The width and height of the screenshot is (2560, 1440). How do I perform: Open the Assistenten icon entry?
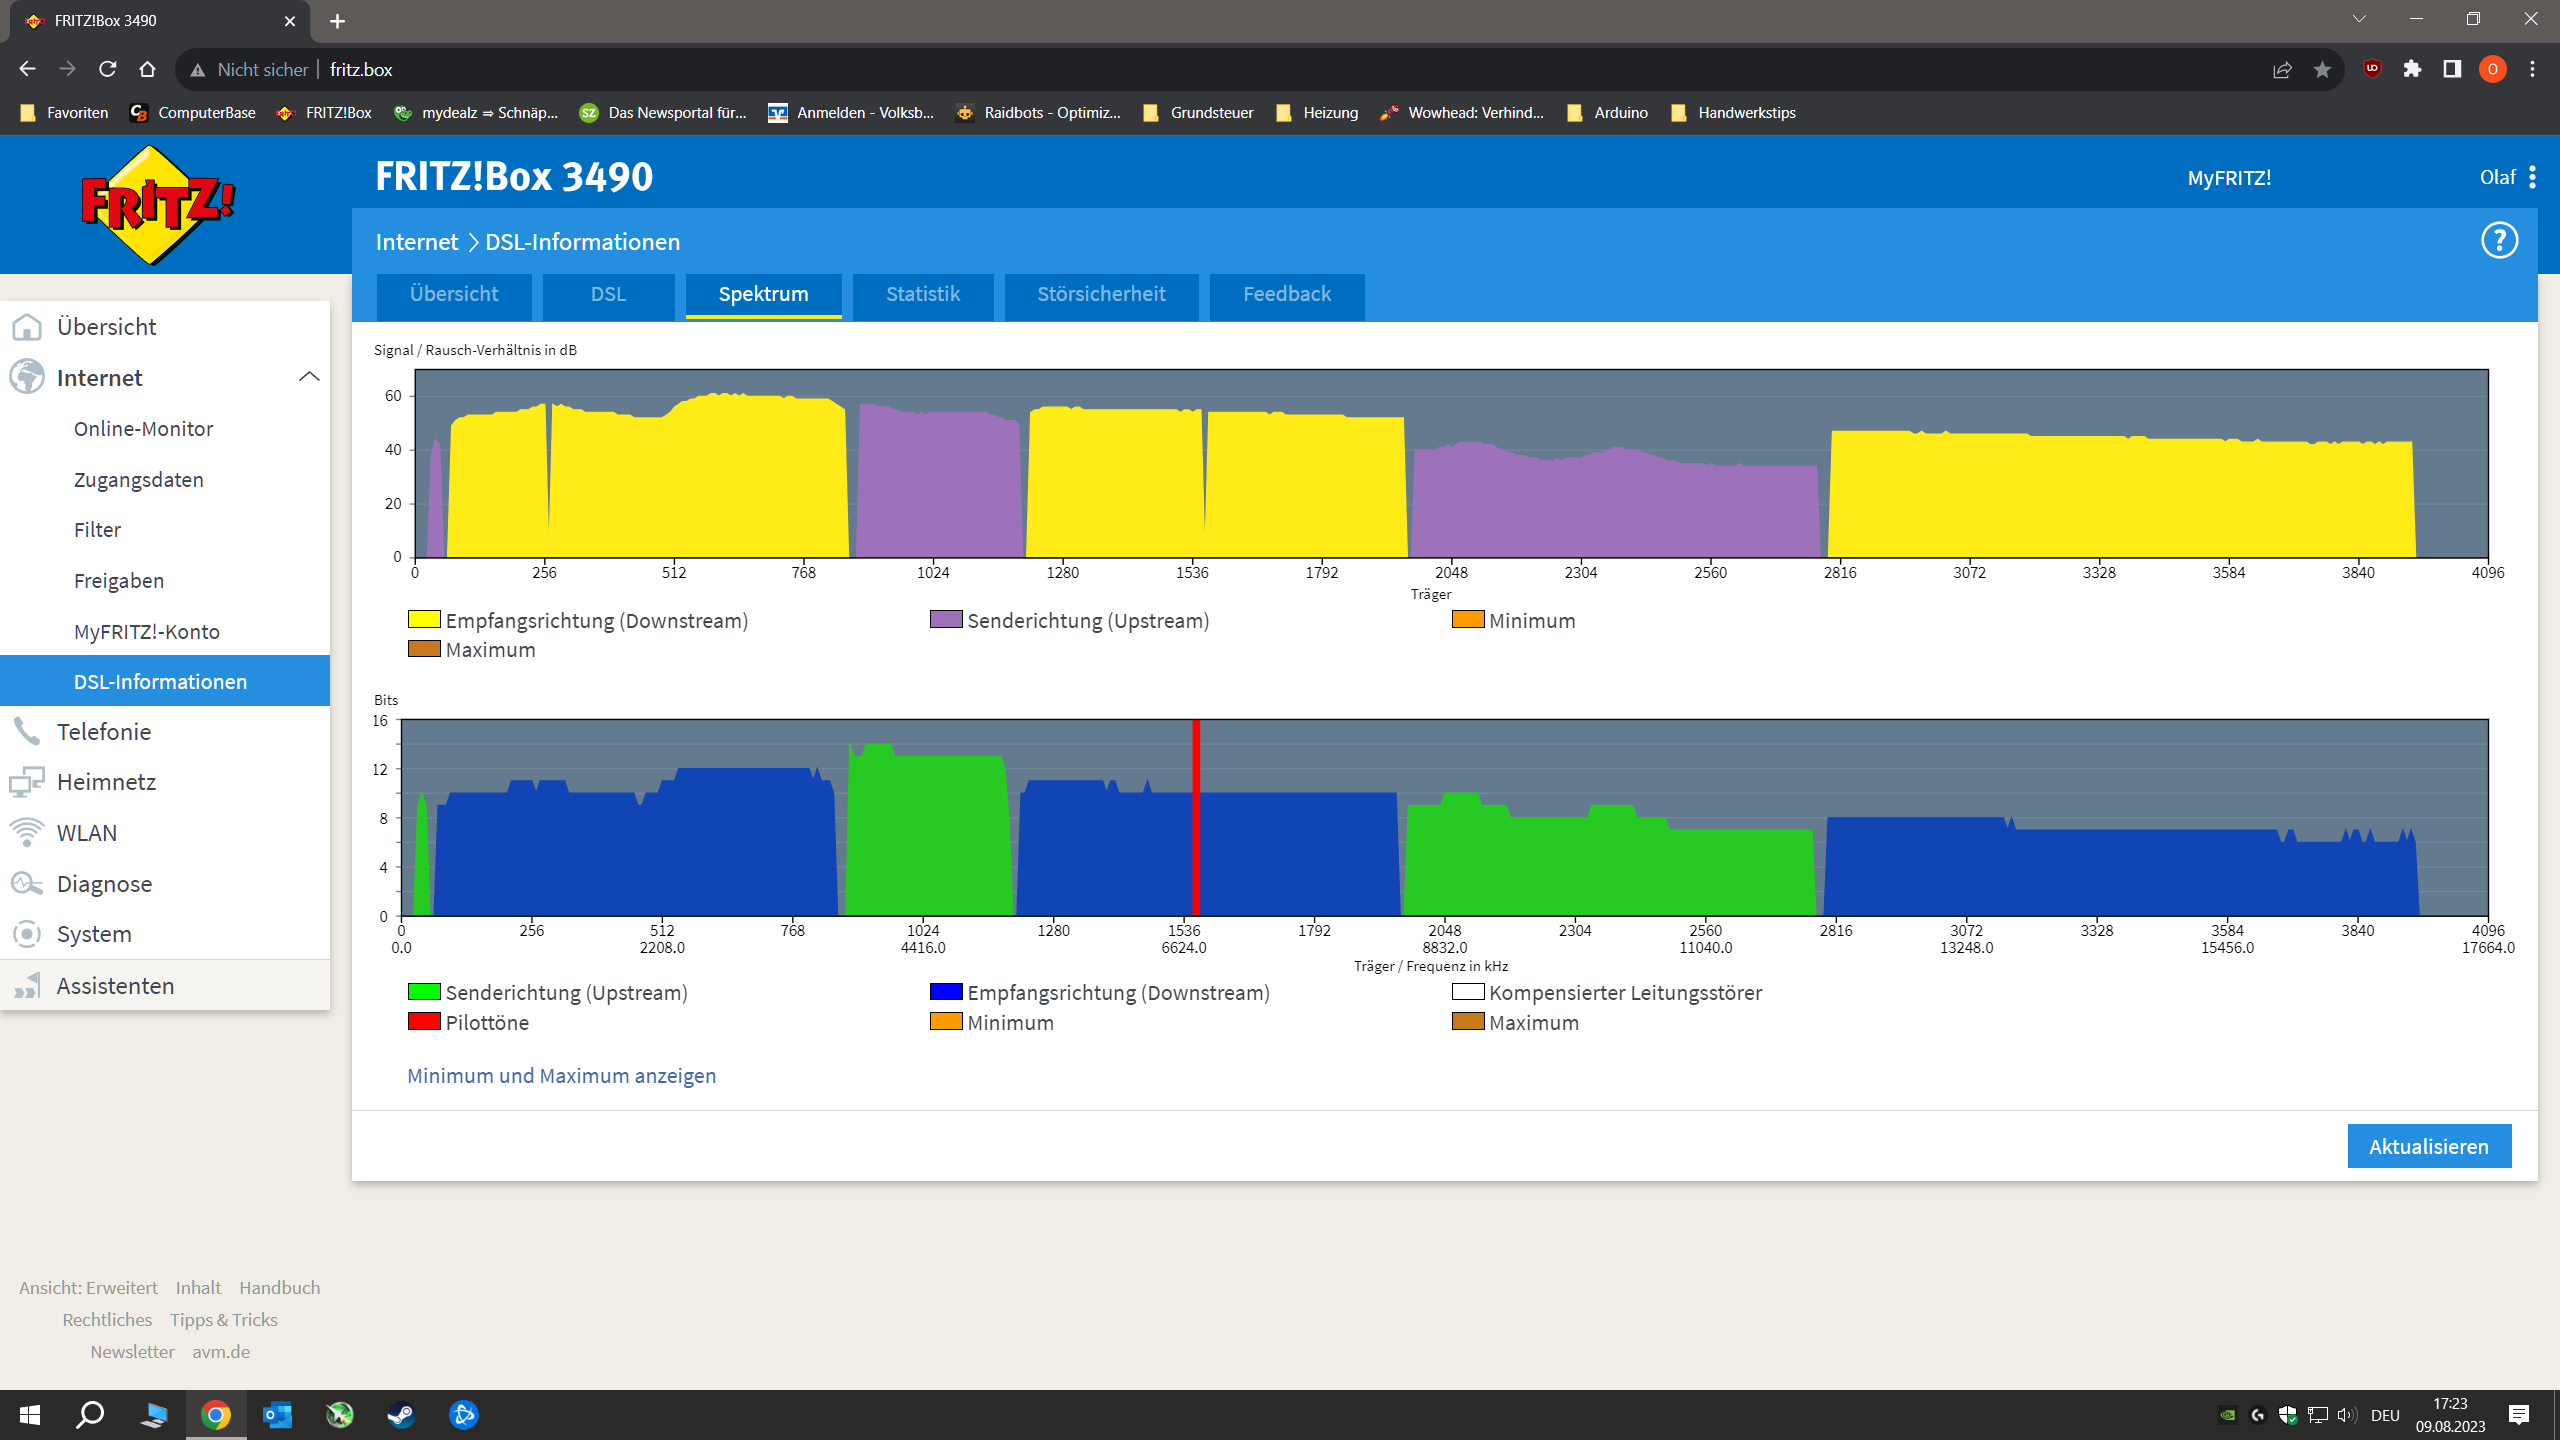click(27, 986)
